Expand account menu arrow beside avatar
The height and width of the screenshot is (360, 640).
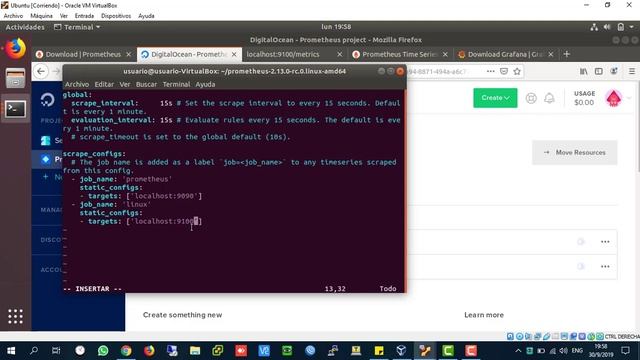pos(629,98)
